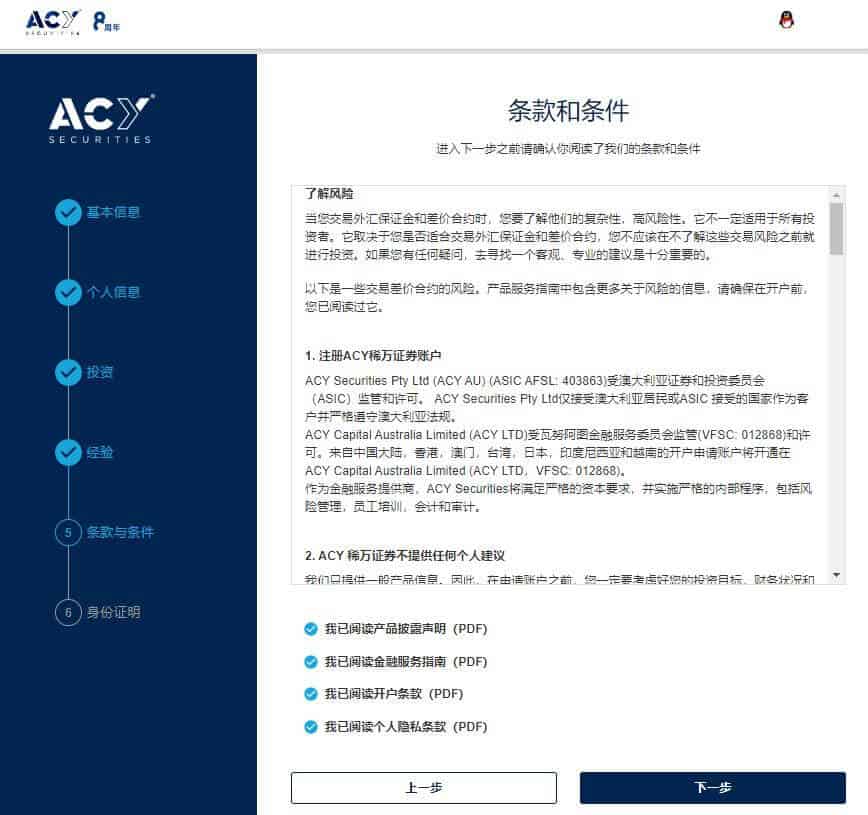Click the 了解风险 section heading
The height and width of the screenshot is (815, 868).
329,194
